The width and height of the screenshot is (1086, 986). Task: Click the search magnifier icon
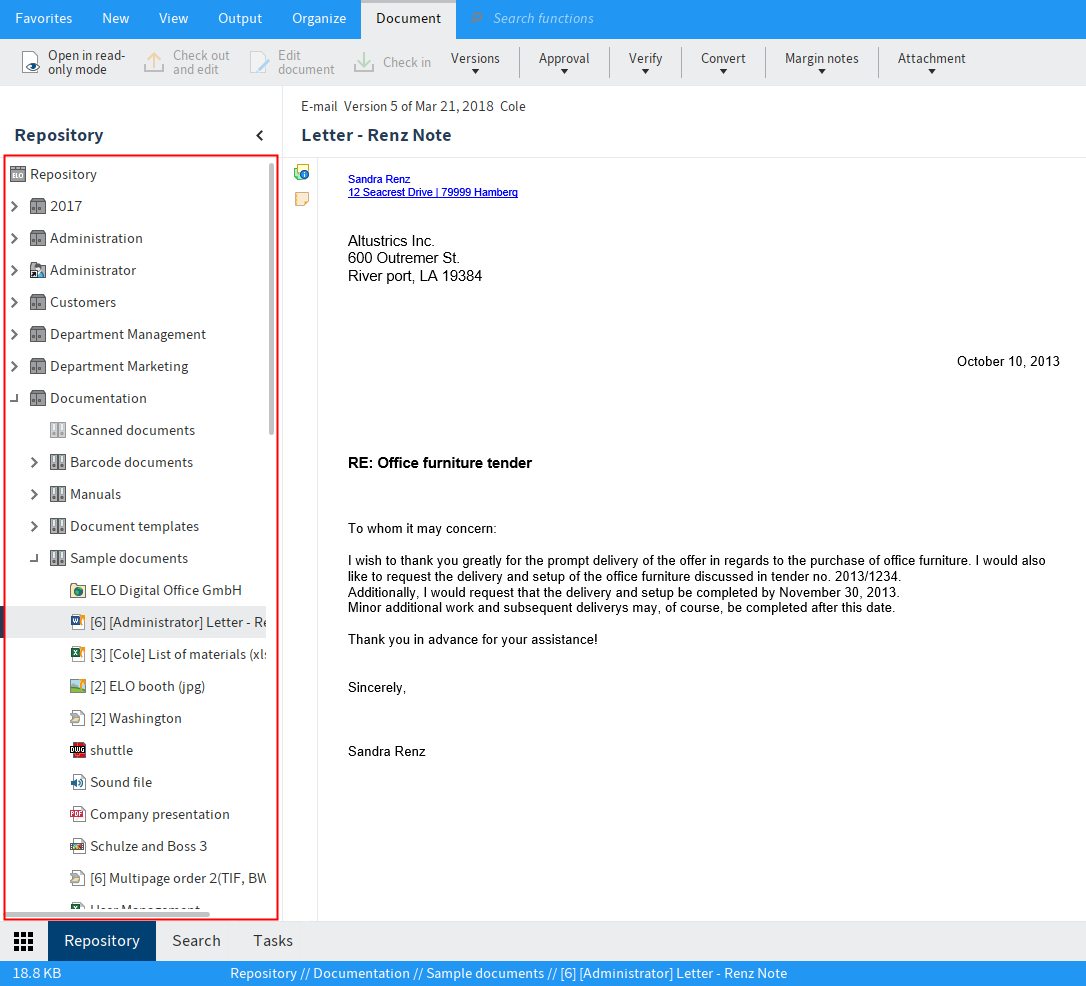click(x=477, y=19)
